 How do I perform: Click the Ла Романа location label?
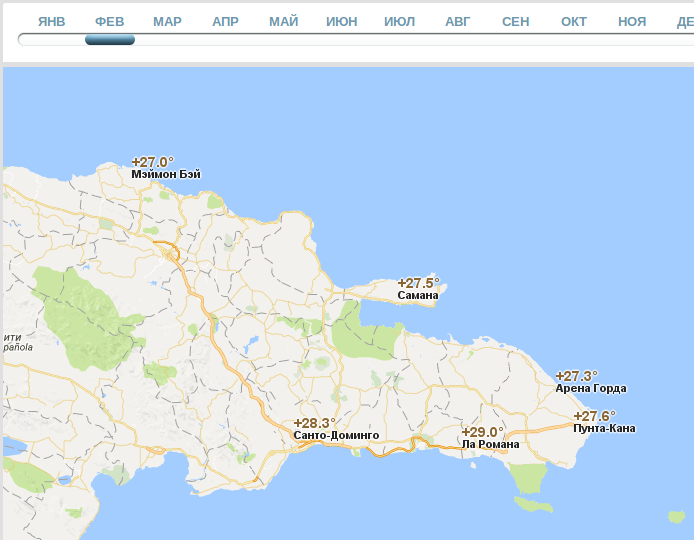(x=490, y=444)
